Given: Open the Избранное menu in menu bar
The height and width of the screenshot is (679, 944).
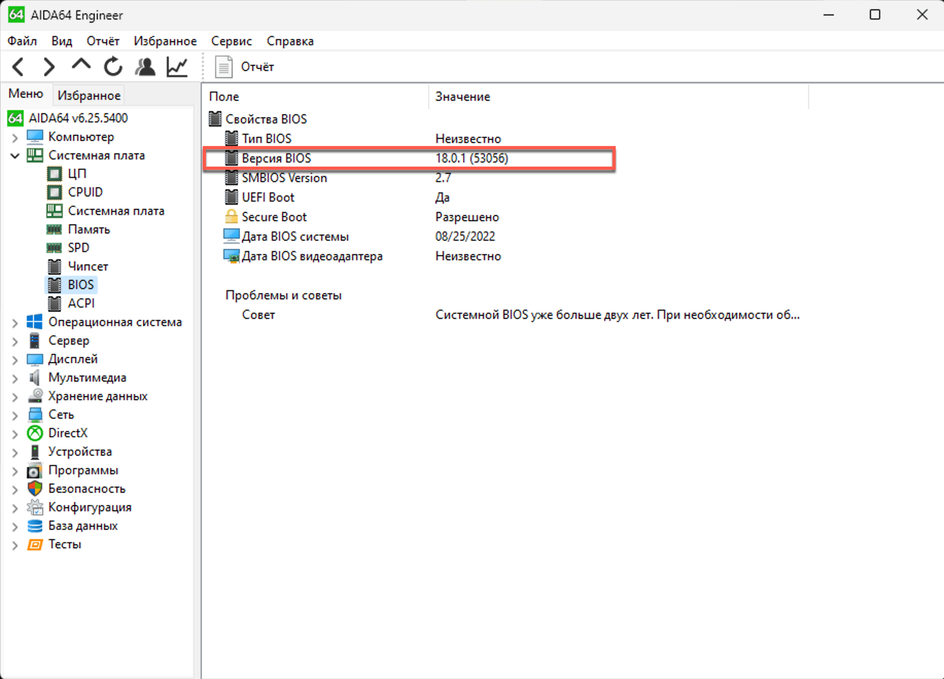Looking at the screenshot, I should [x=165, y=41].
